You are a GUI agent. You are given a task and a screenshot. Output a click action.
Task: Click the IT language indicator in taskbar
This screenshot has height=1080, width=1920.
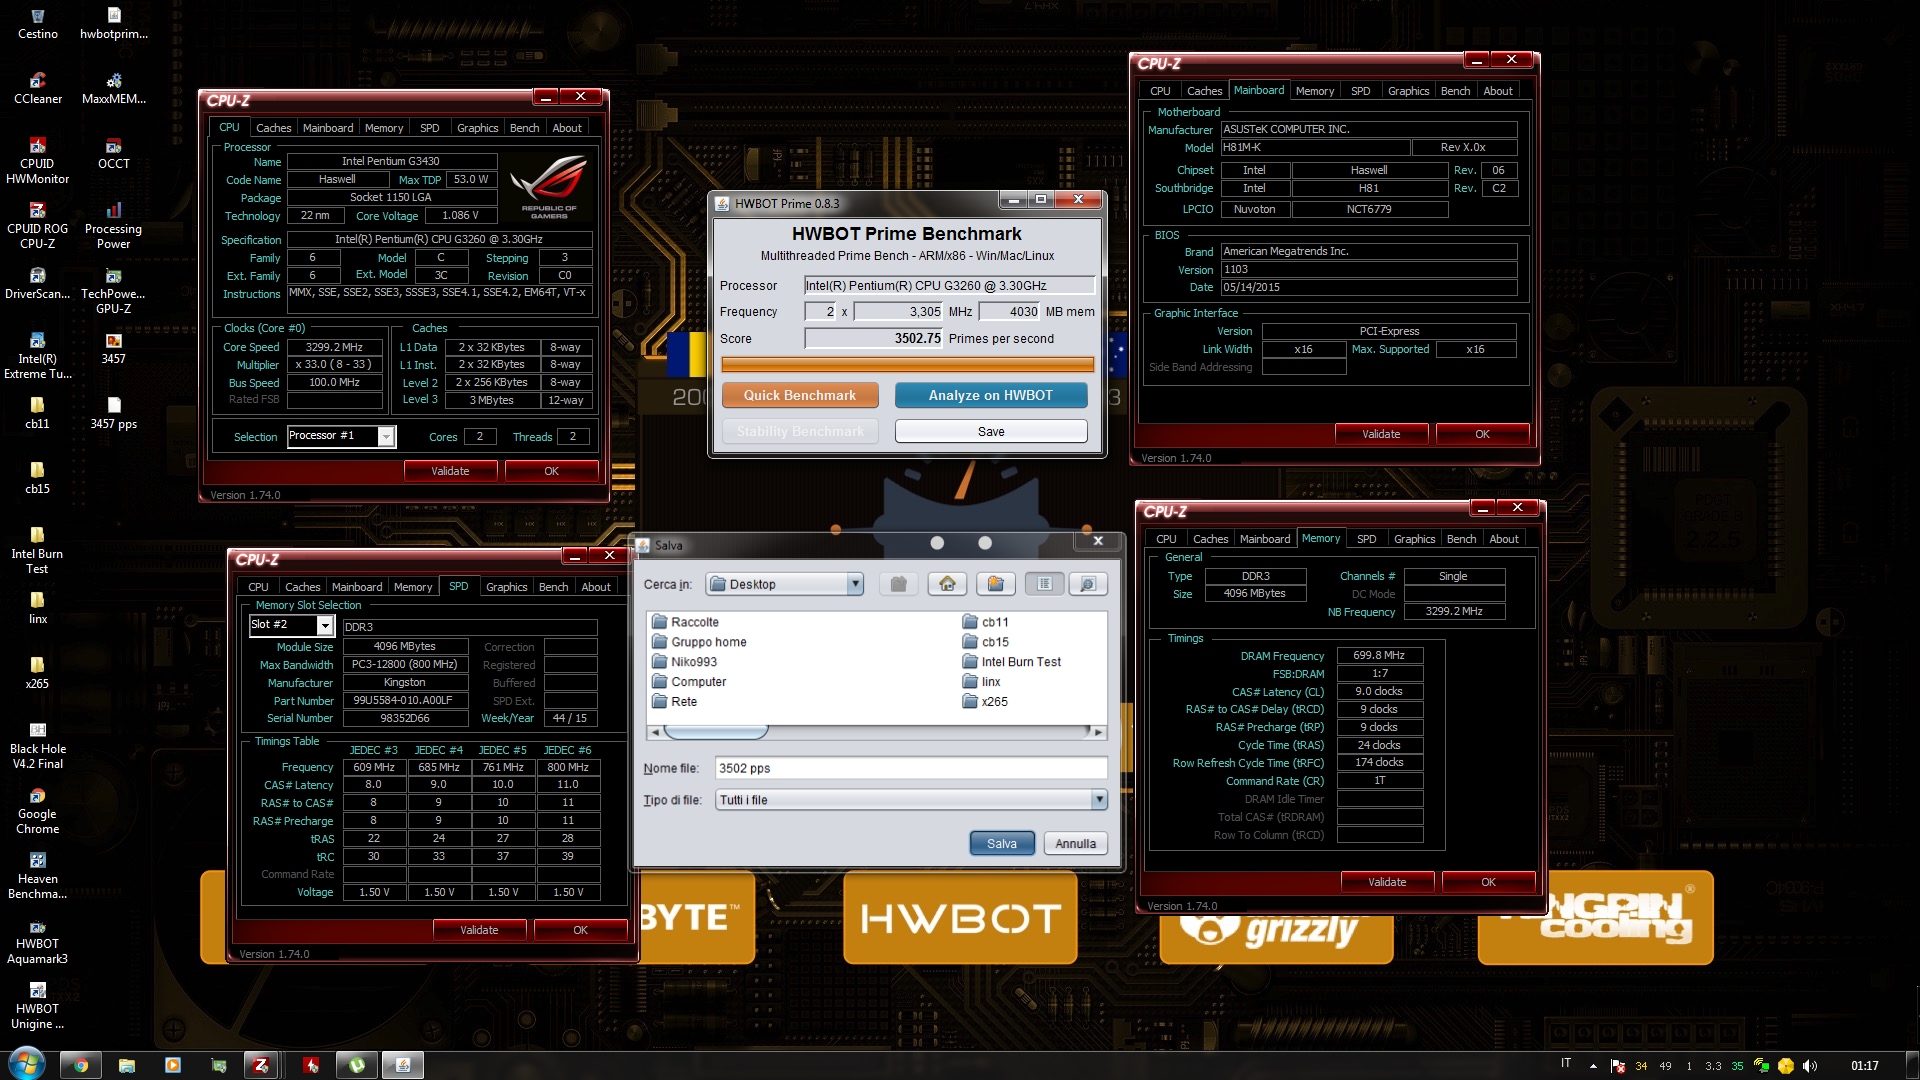(1566, 1064)
